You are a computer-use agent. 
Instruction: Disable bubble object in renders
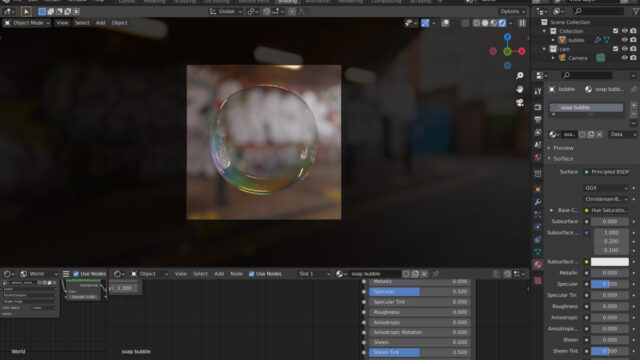pyautogui.click(x=633, y=40)
